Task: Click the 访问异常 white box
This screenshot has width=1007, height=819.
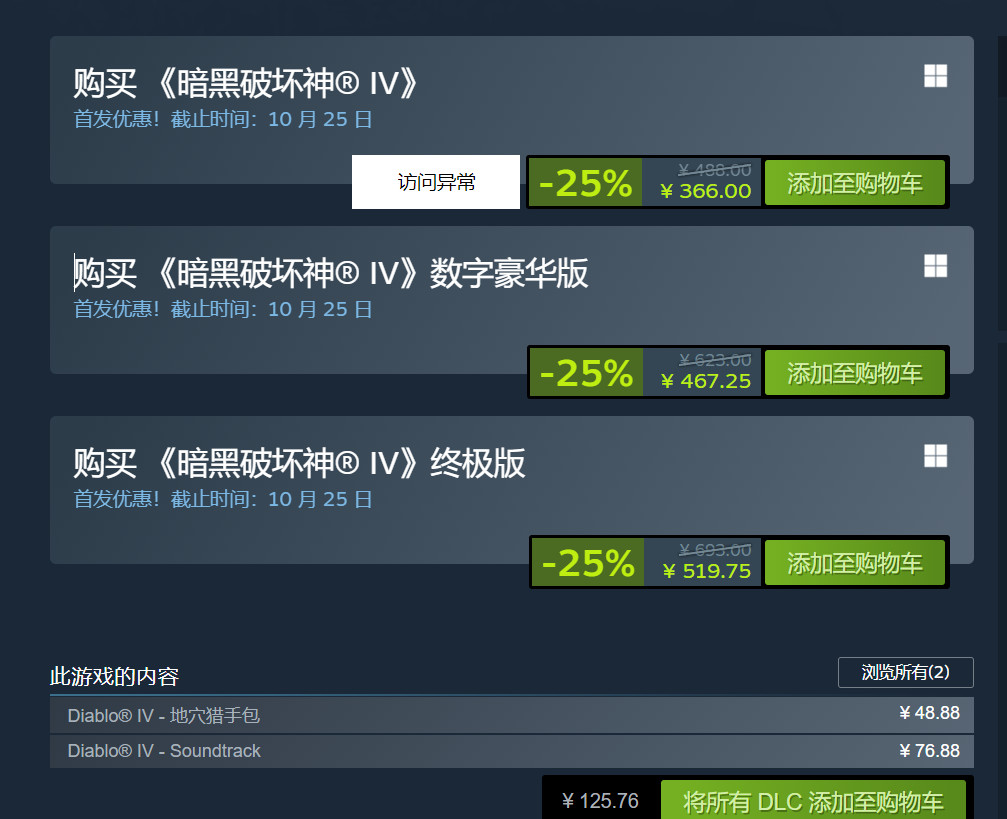Action: [436, 182]
